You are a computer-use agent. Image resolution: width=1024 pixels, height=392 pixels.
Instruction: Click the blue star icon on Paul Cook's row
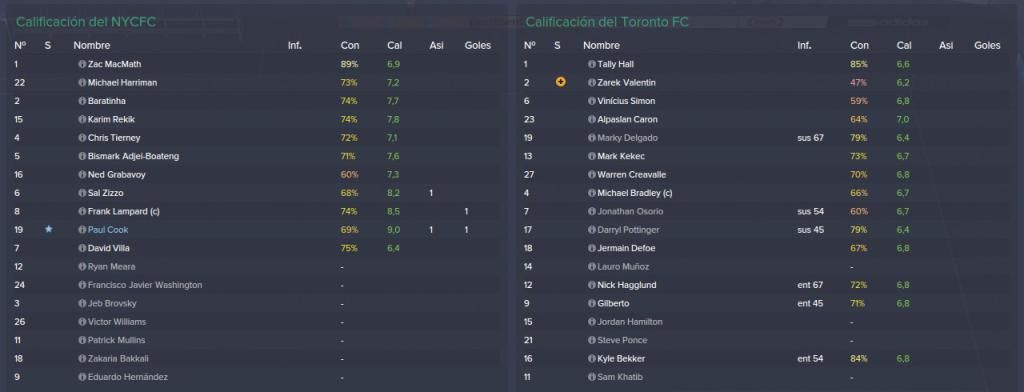49,230
